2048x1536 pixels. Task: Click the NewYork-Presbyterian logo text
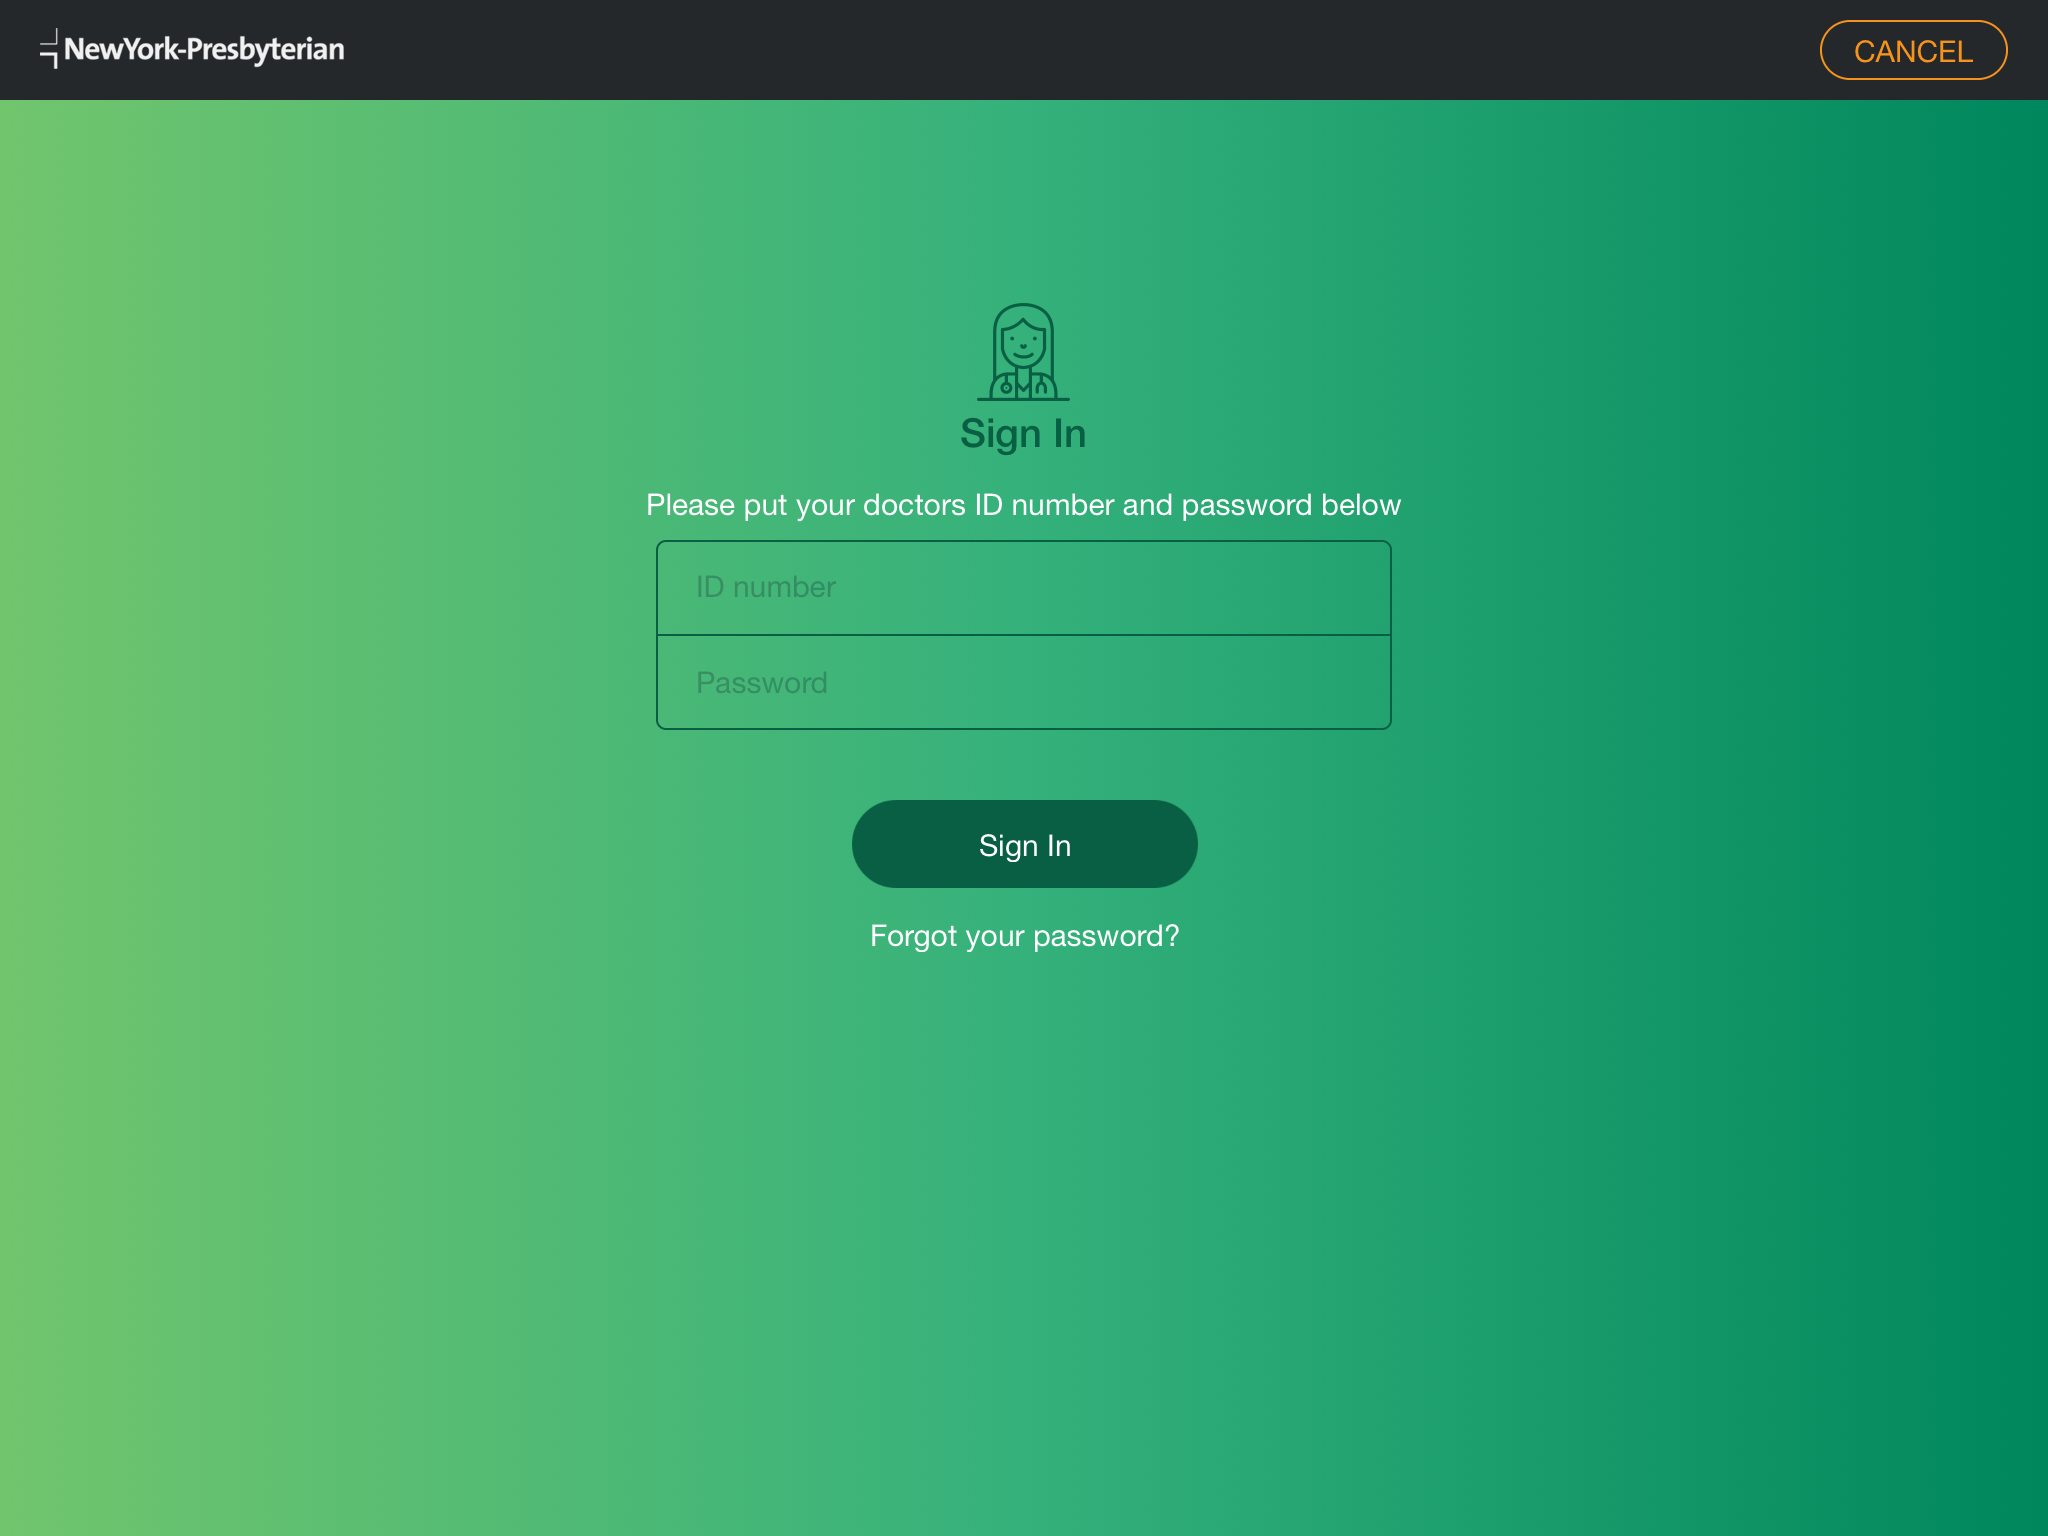point(204,49)
